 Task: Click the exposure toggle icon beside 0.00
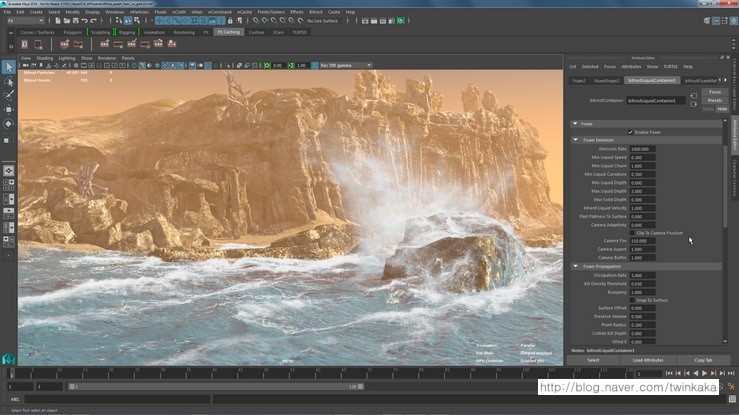click(267, 65)
